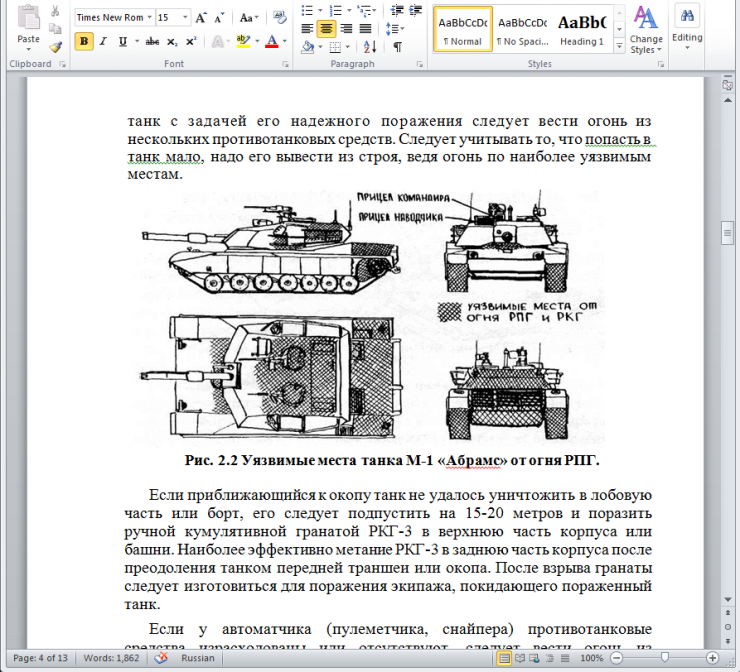Toggle Underline formatting
Image resolution: width=740 pixels, height=672 pixels.
pos(123,42)
